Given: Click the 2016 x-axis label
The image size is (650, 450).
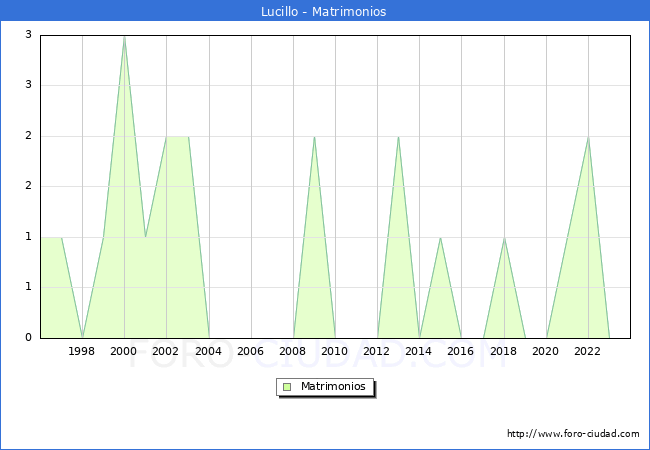Looking at the screenshot, I should pyautogui.click(x=461, y=351).
